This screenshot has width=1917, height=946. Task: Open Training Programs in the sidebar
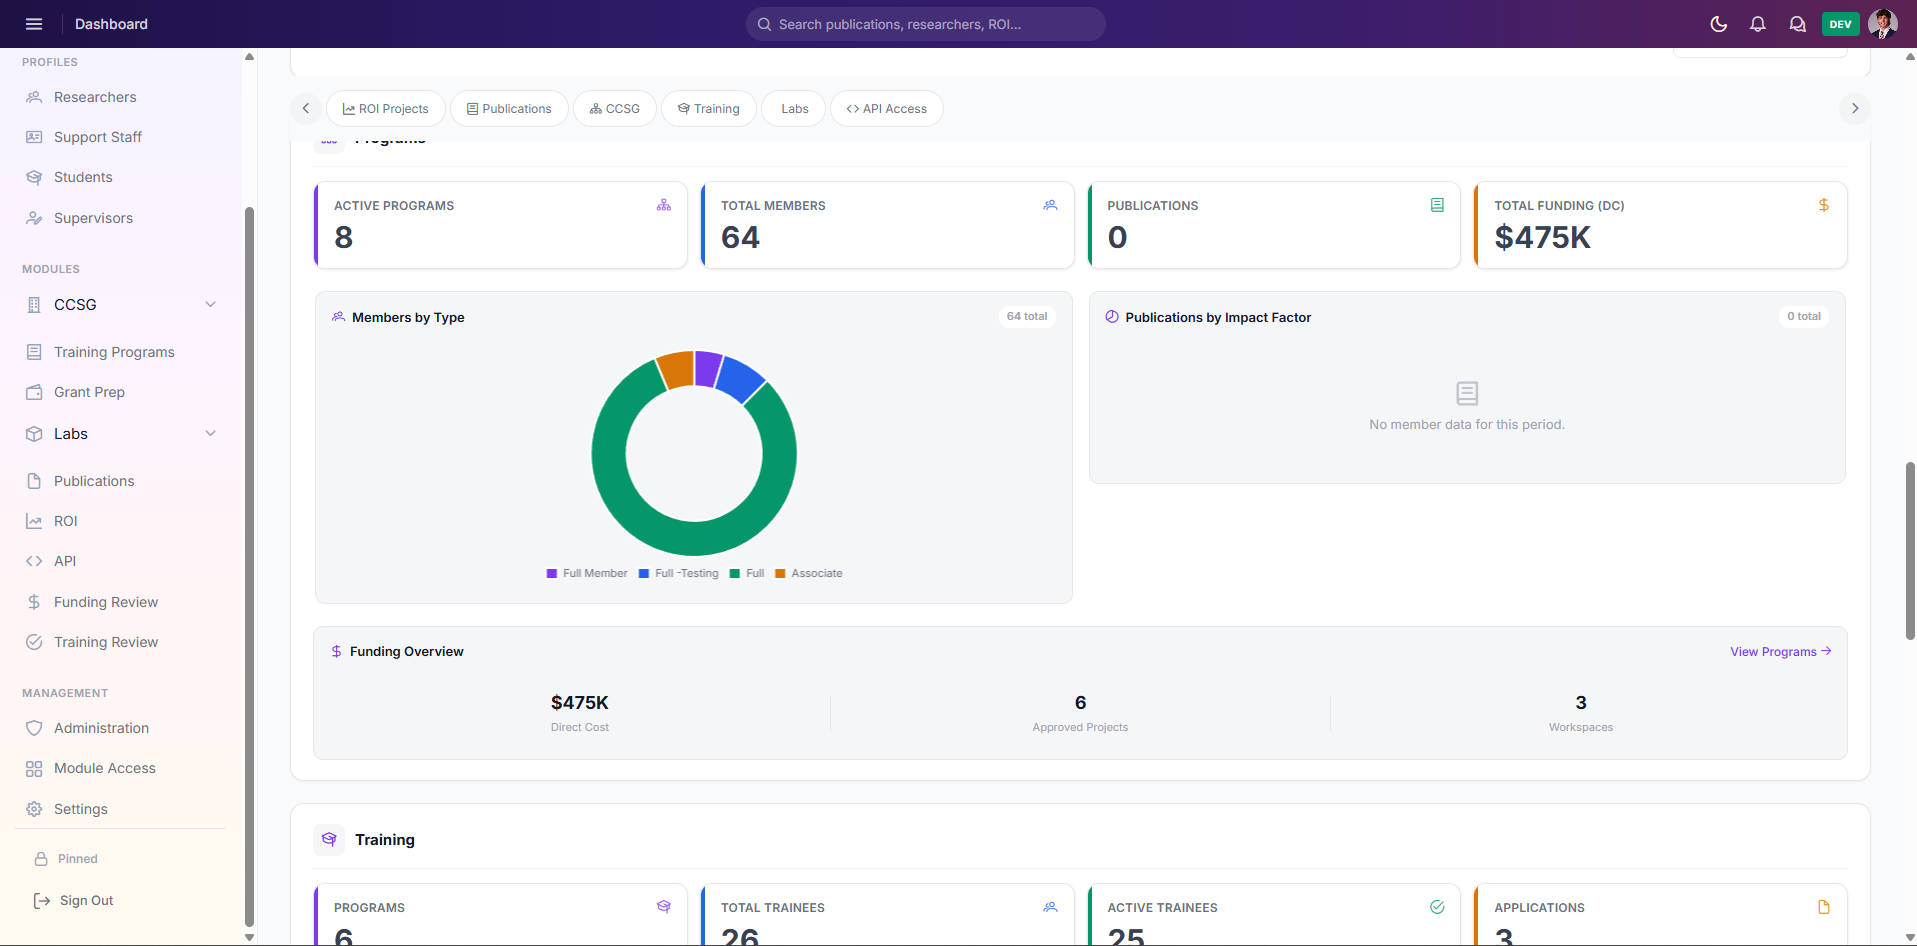[114, 352]
